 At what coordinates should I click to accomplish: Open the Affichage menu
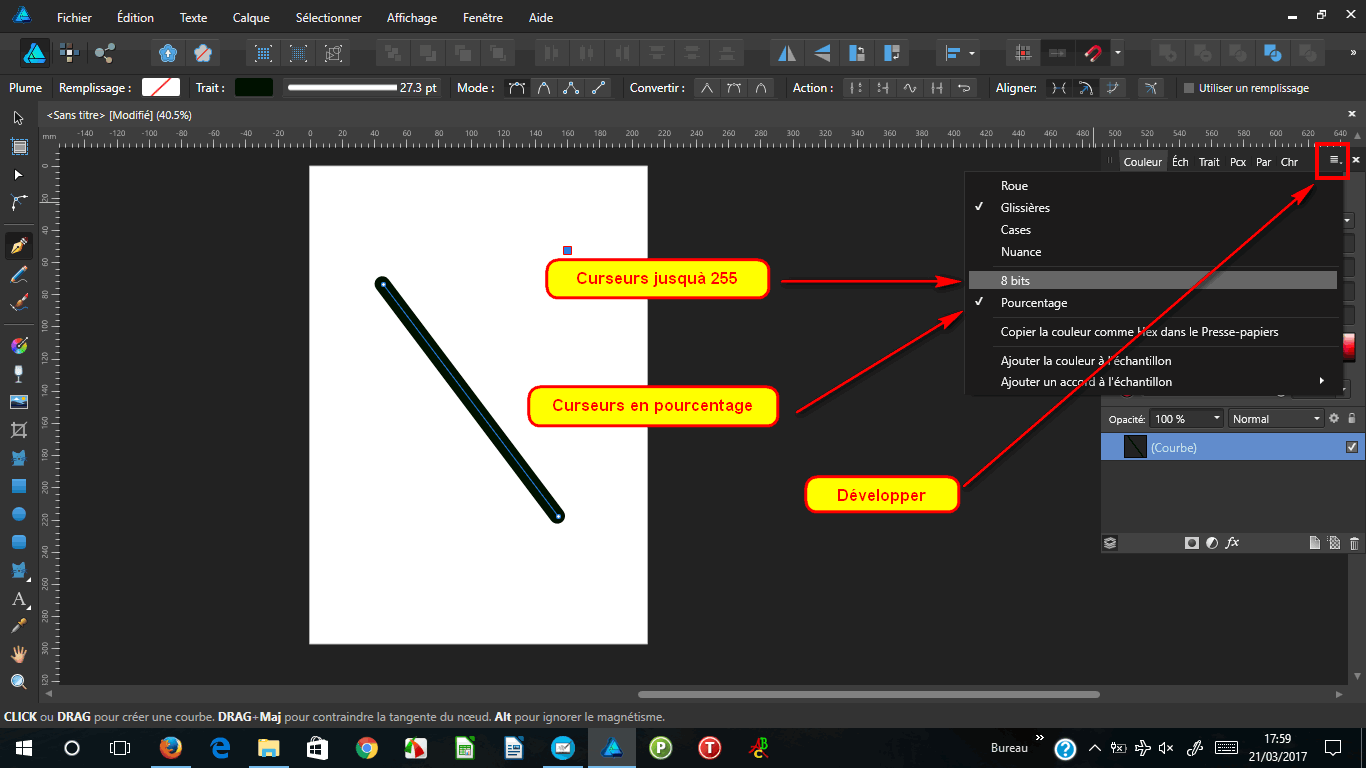(412, 18)
